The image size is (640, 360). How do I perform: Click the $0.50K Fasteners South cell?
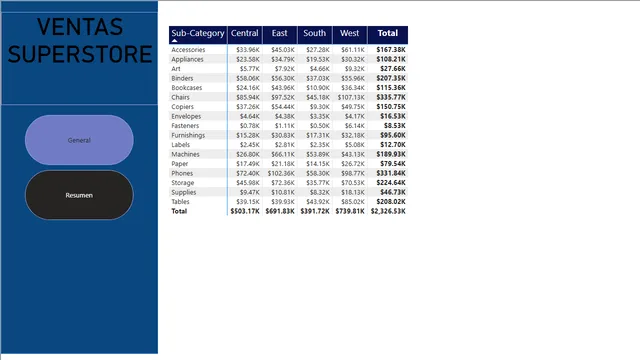[x=320, y=126]
